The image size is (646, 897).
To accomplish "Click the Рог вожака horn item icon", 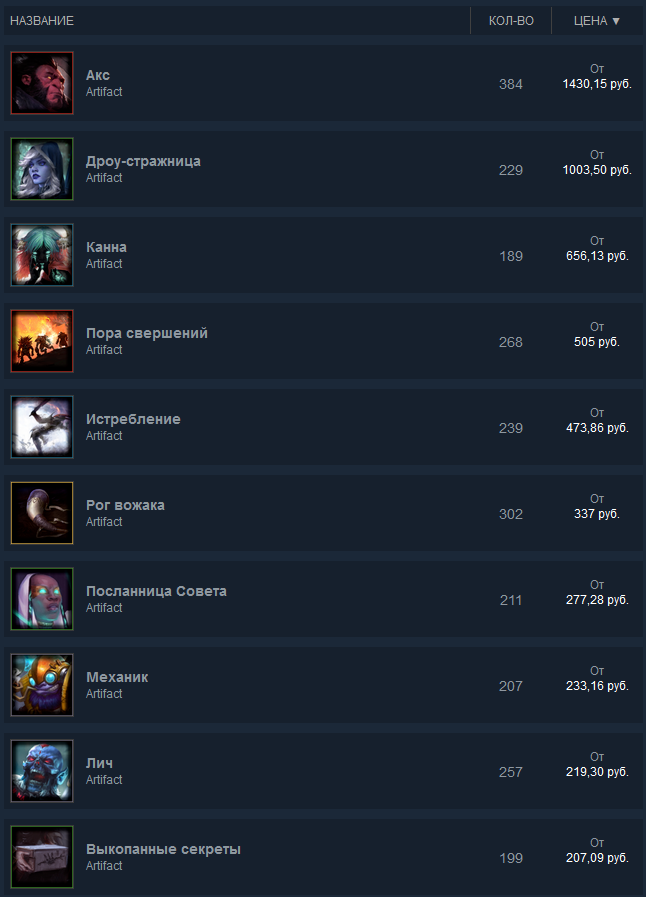I will coord(42,513).
